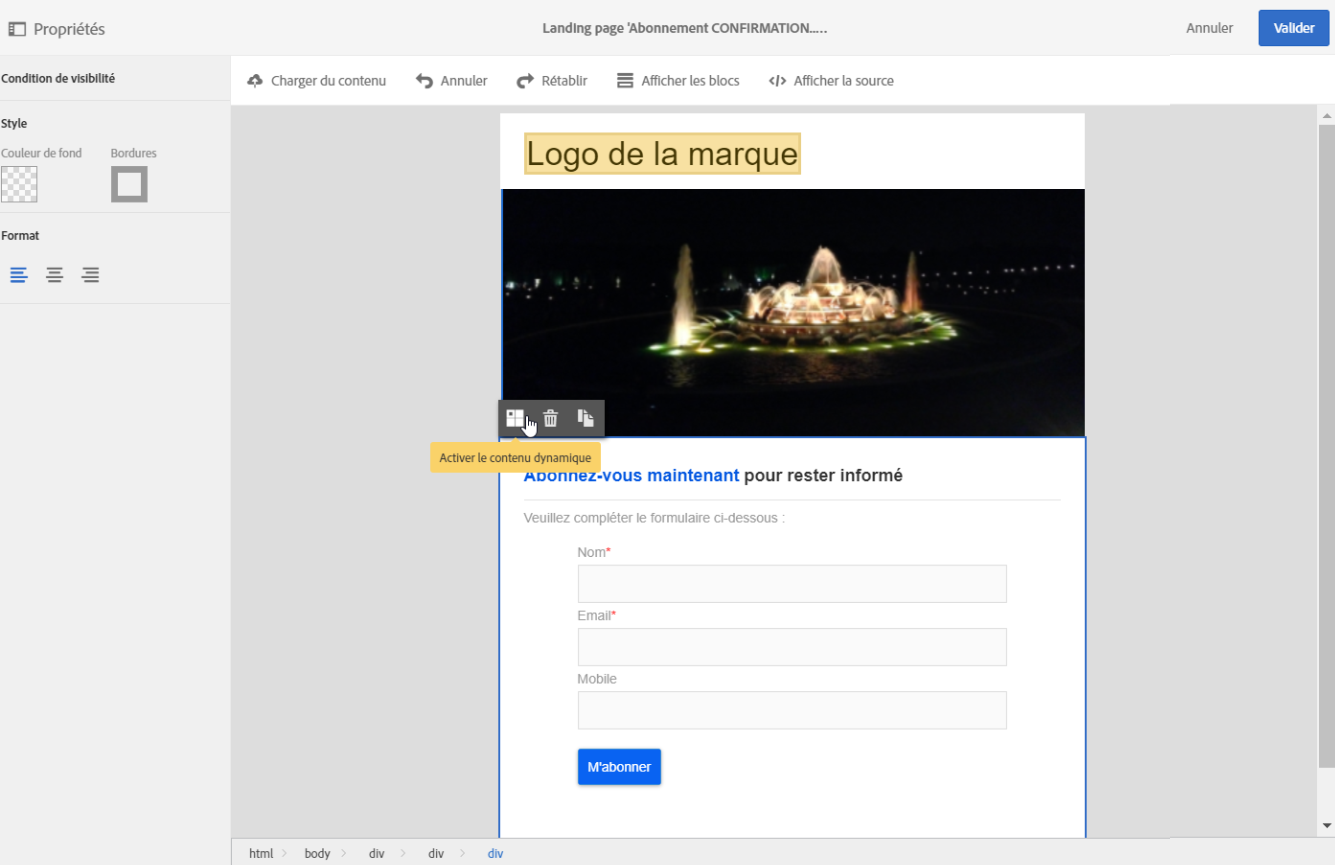This screenshot has width=1335, height=865.
Task: Select body in the breadcrumb
Action: [x=317, y=853]
